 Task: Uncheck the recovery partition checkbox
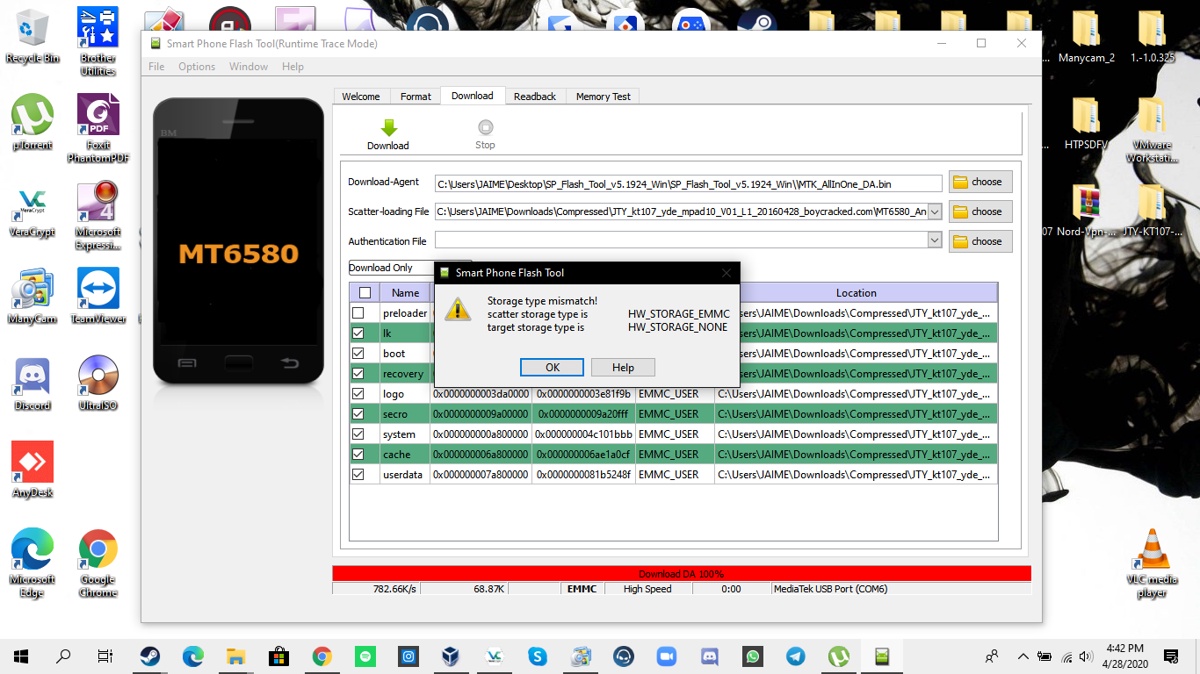point(358,373)
